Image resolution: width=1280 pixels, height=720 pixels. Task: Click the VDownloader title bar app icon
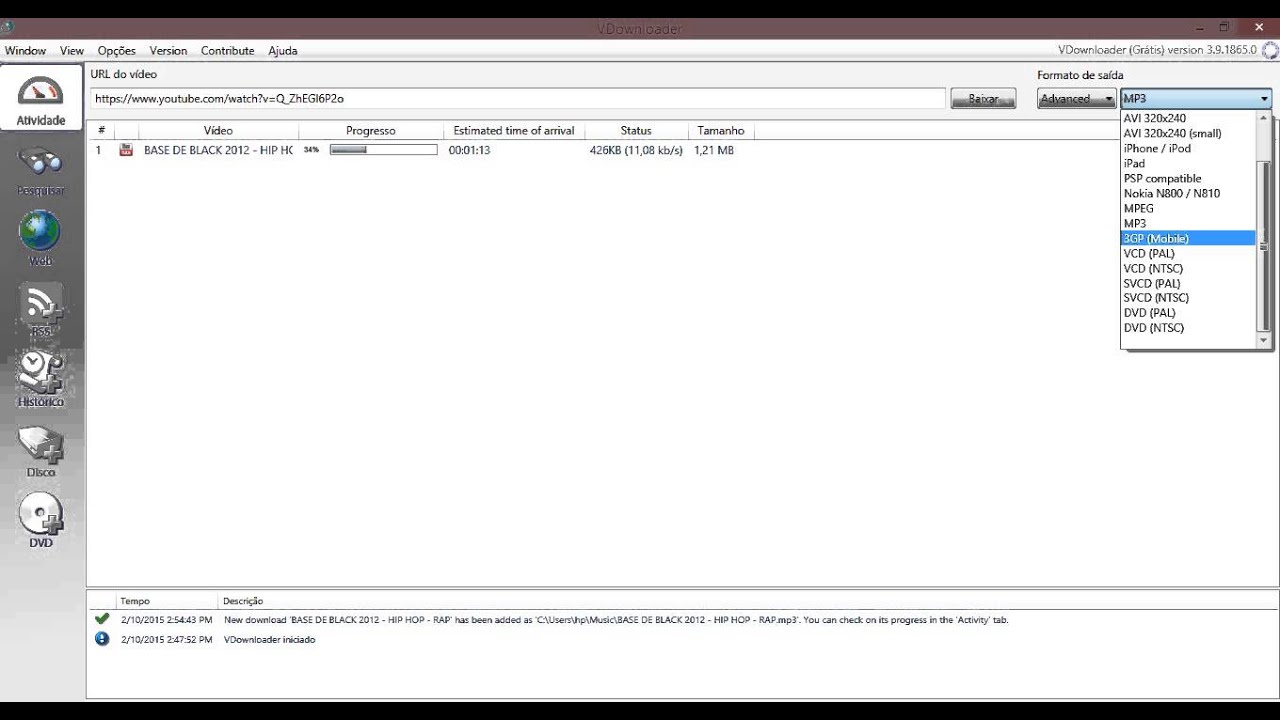click(7, 27)
